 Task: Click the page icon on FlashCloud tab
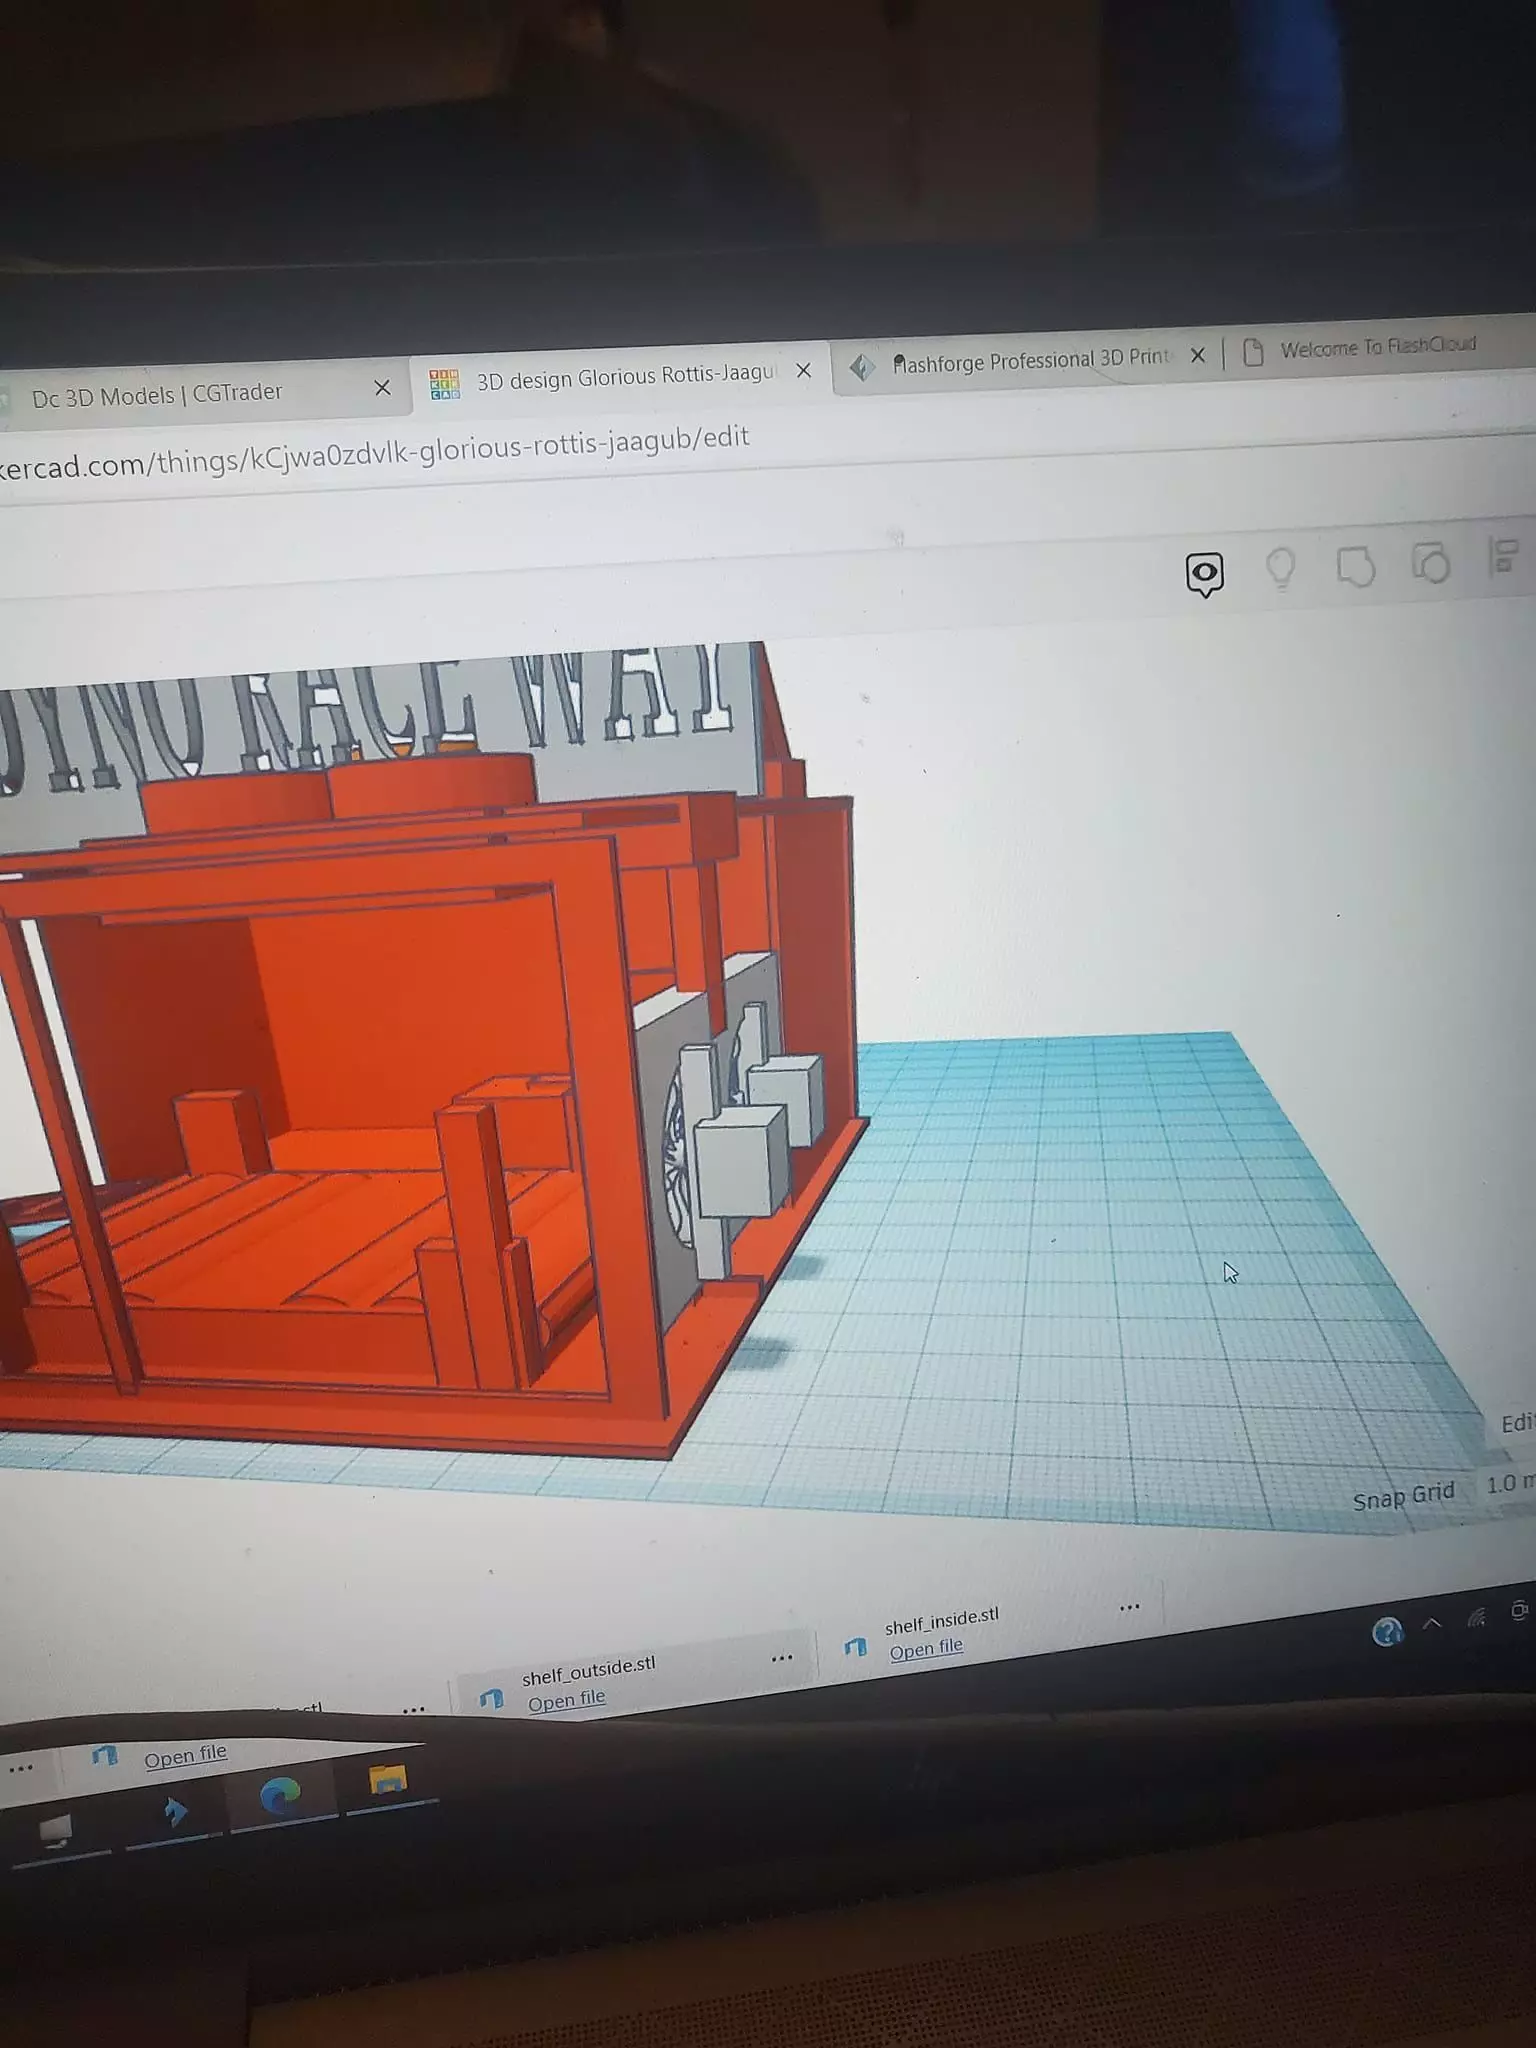1253,352
